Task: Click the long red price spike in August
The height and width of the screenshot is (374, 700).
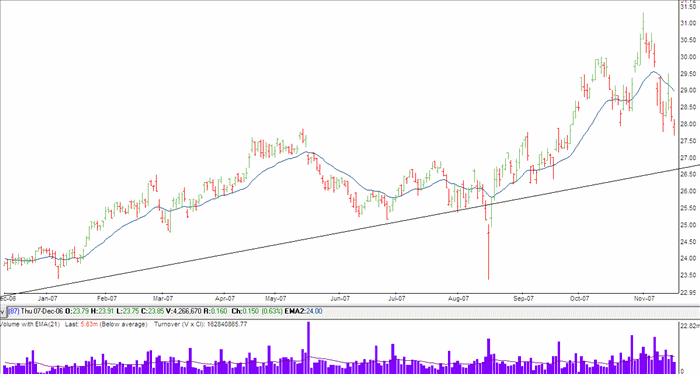Action: pos(488,252)
